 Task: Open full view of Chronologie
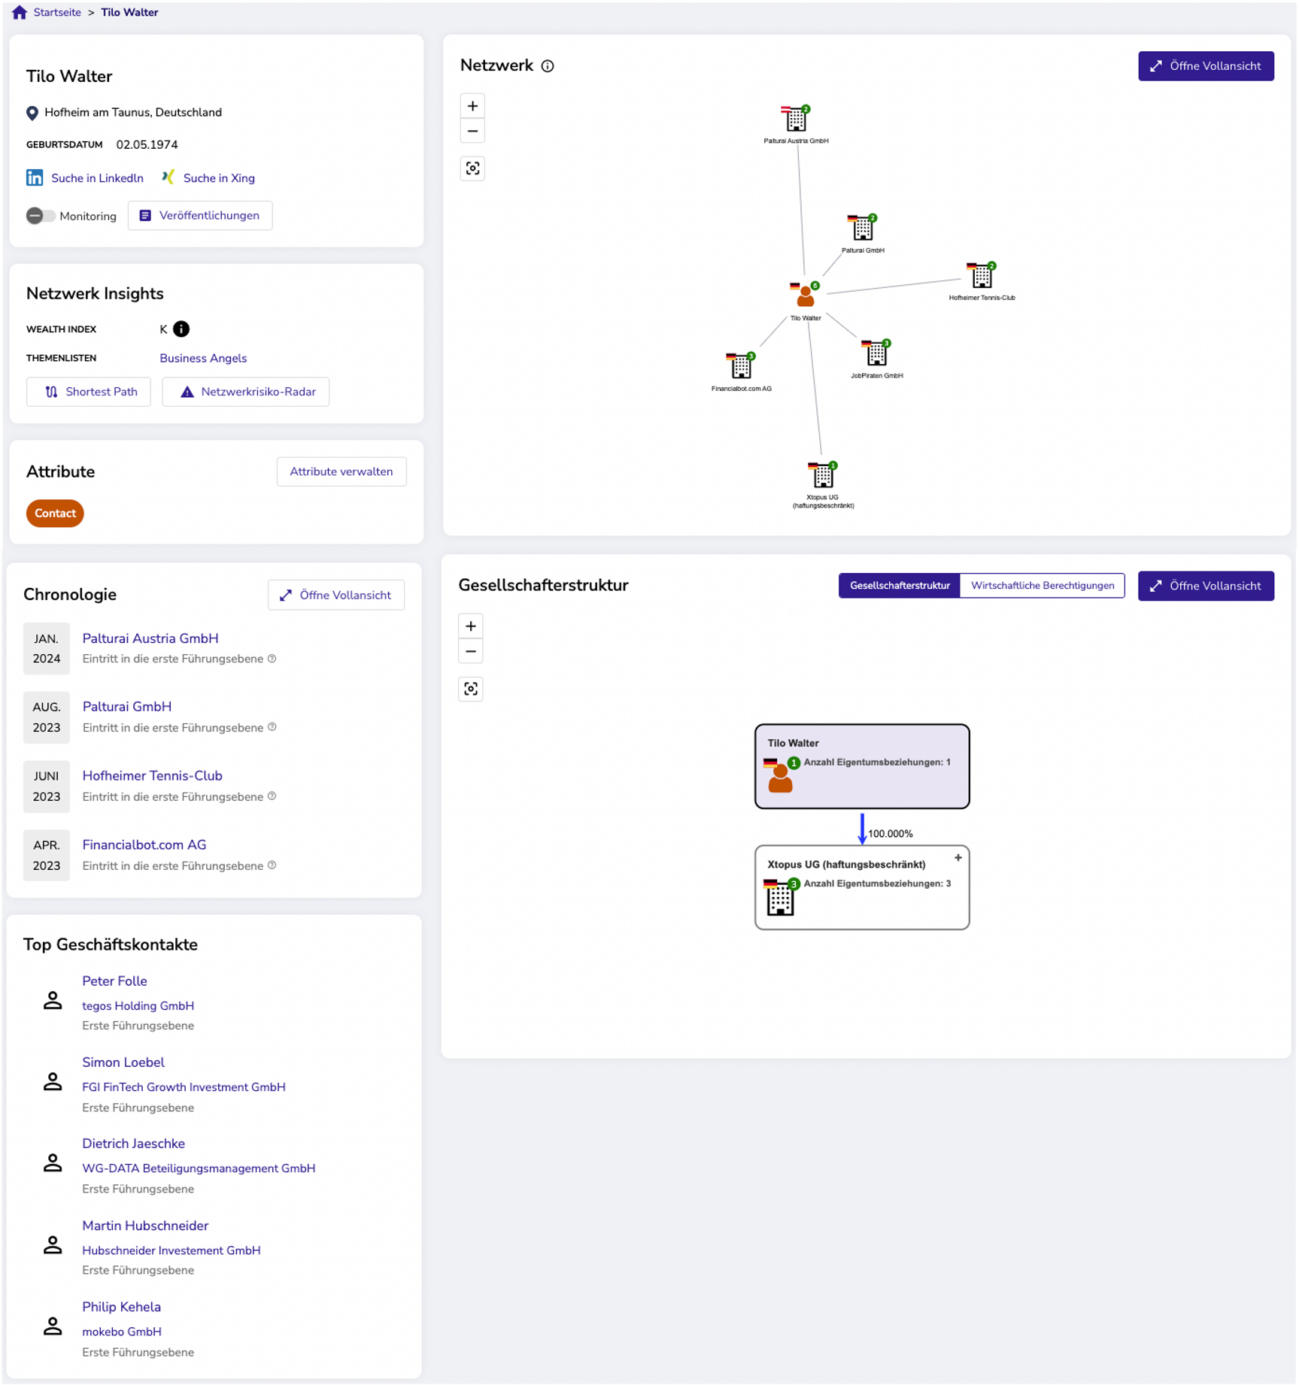(x=336, y=595)
